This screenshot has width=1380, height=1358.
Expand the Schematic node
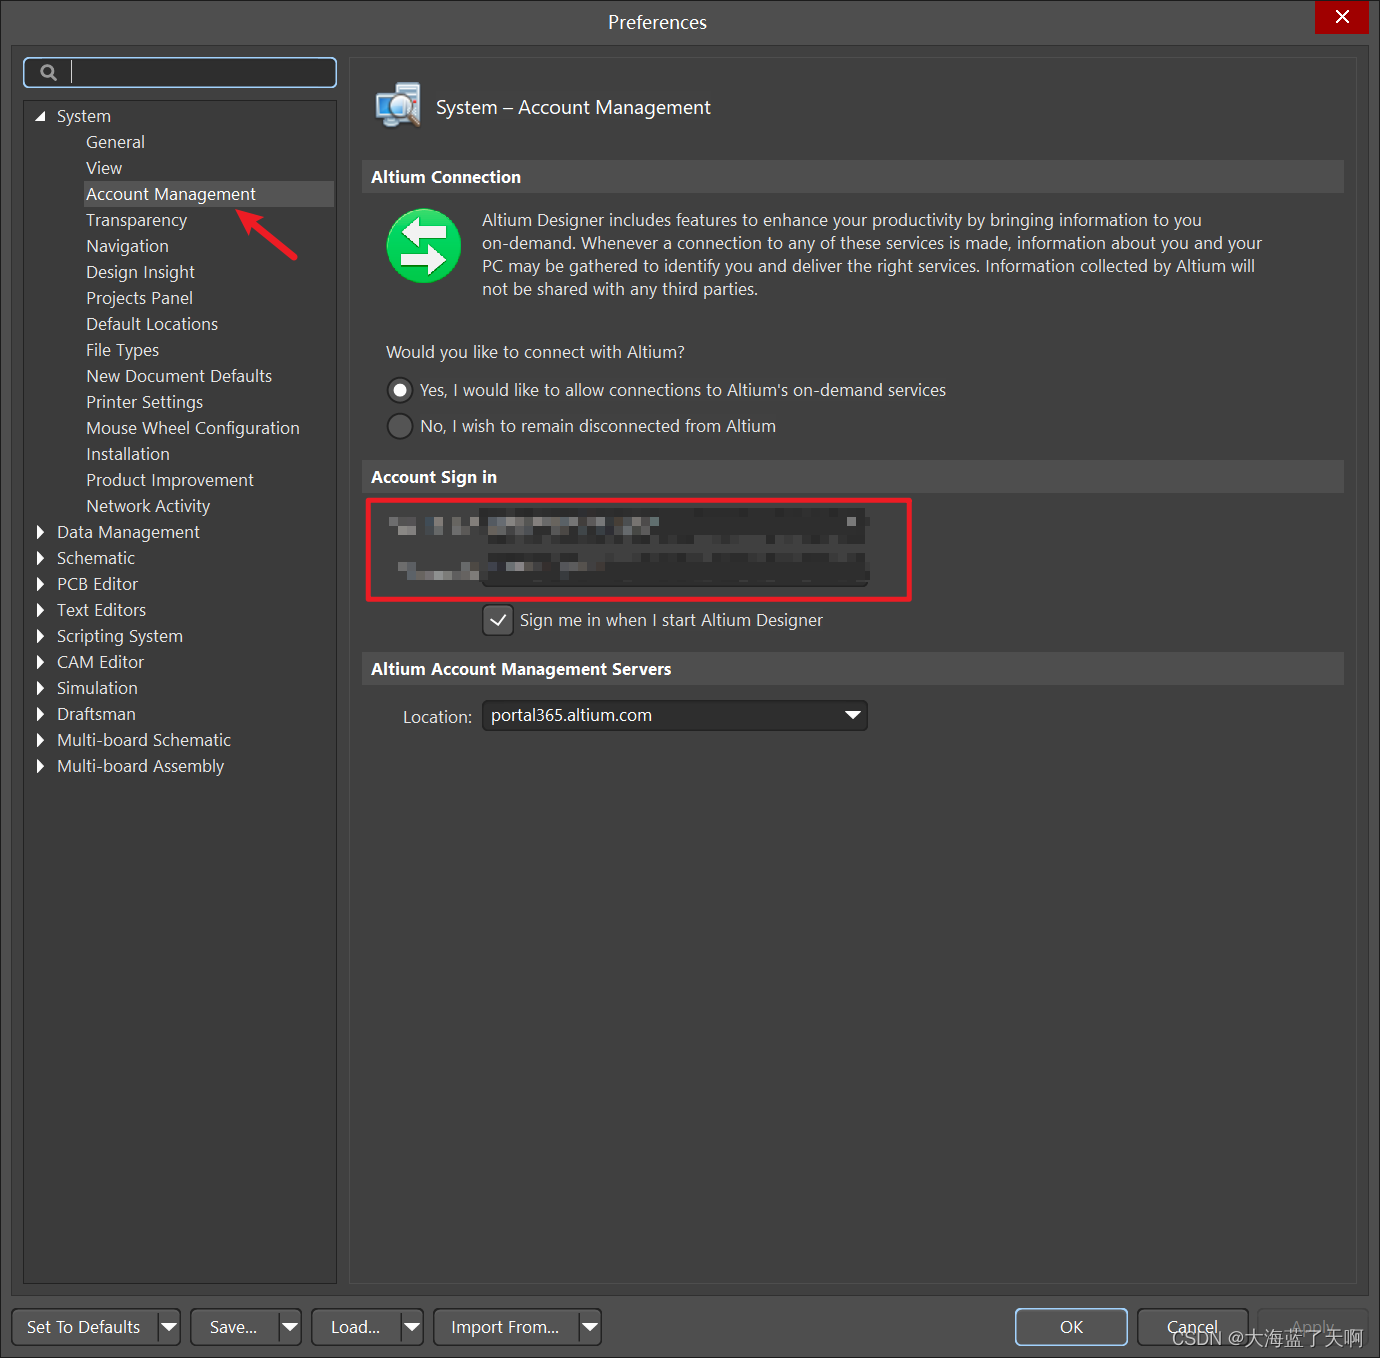[40, 558]
